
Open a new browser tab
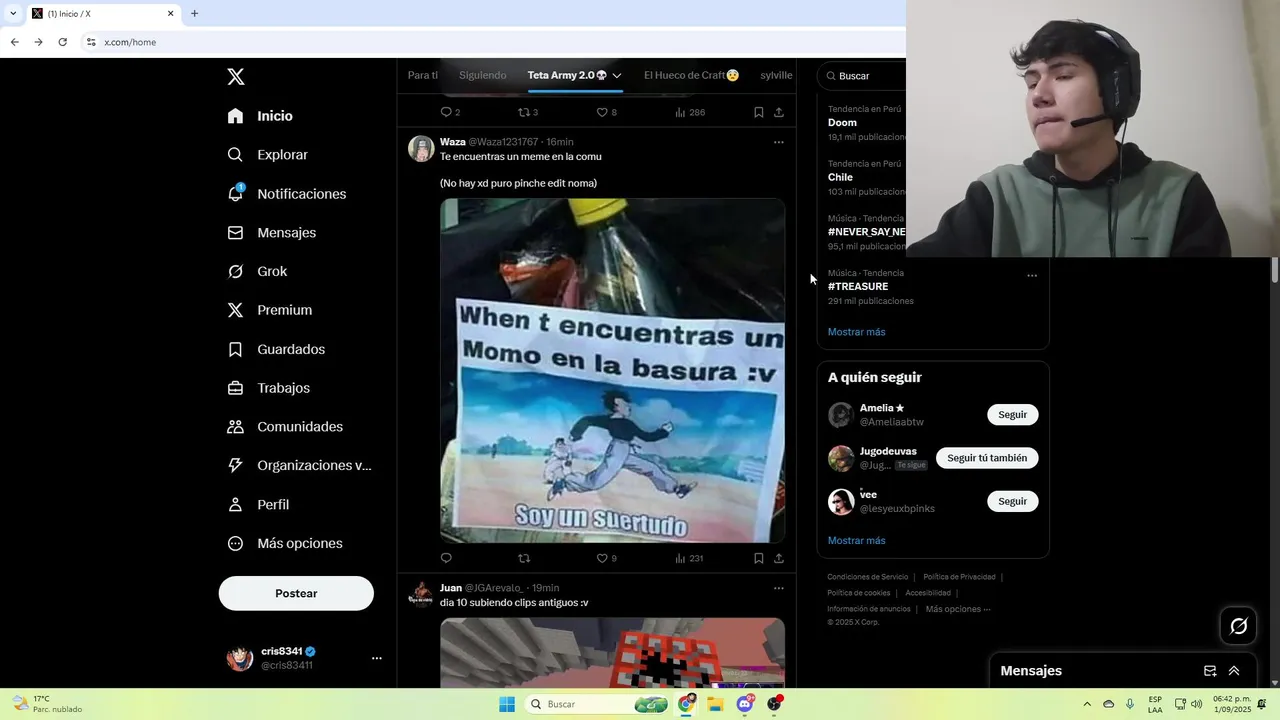click(194, 14)
